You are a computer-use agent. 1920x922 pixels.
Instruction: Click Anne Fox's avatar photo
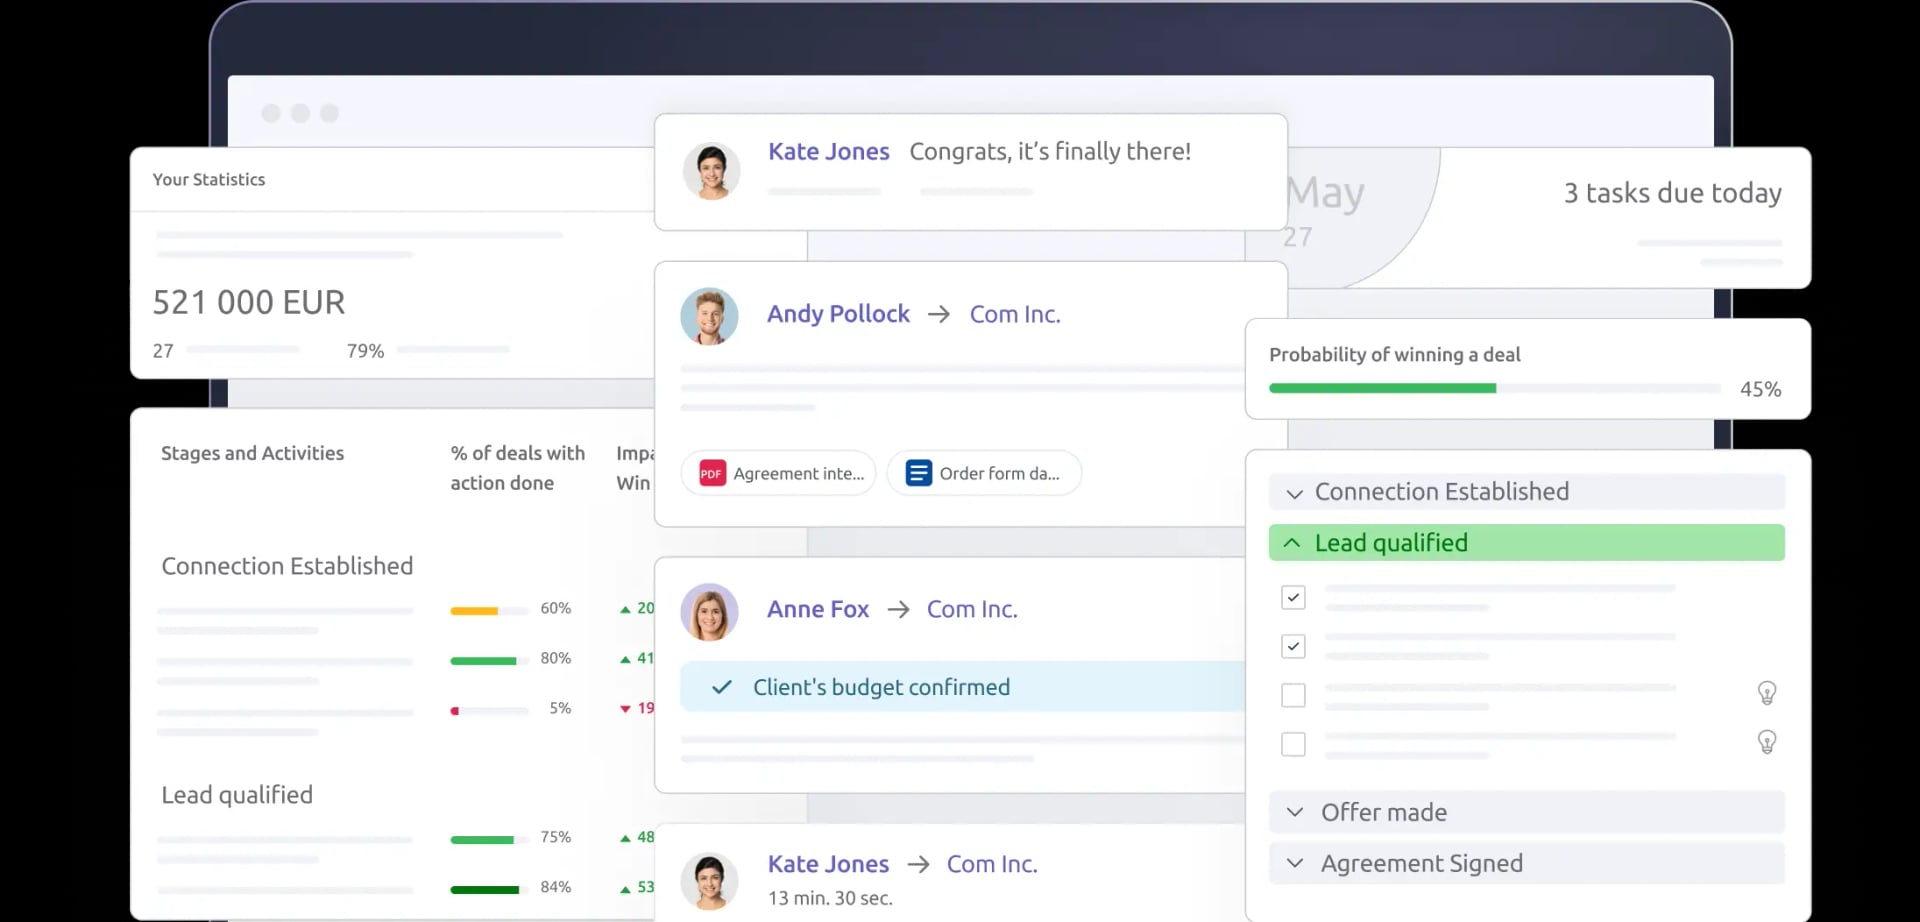[x=709, y=612]
